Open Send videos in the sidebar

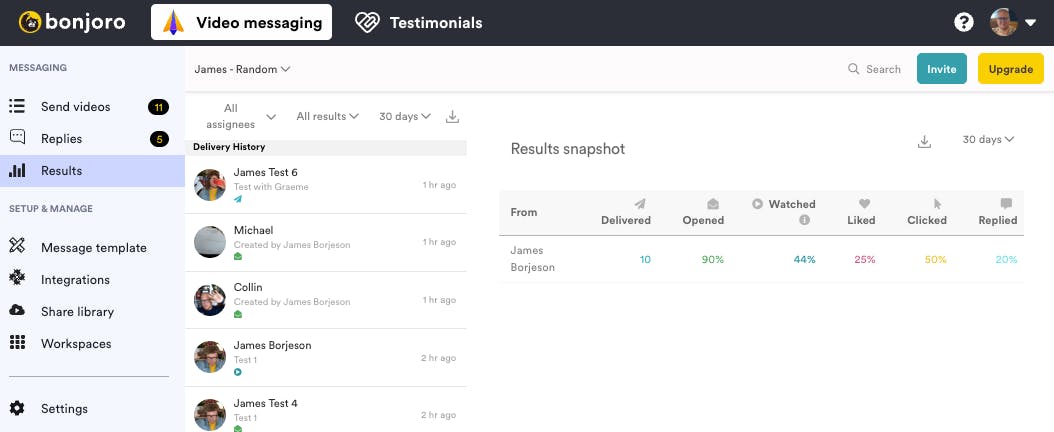(x=76, y=106)
